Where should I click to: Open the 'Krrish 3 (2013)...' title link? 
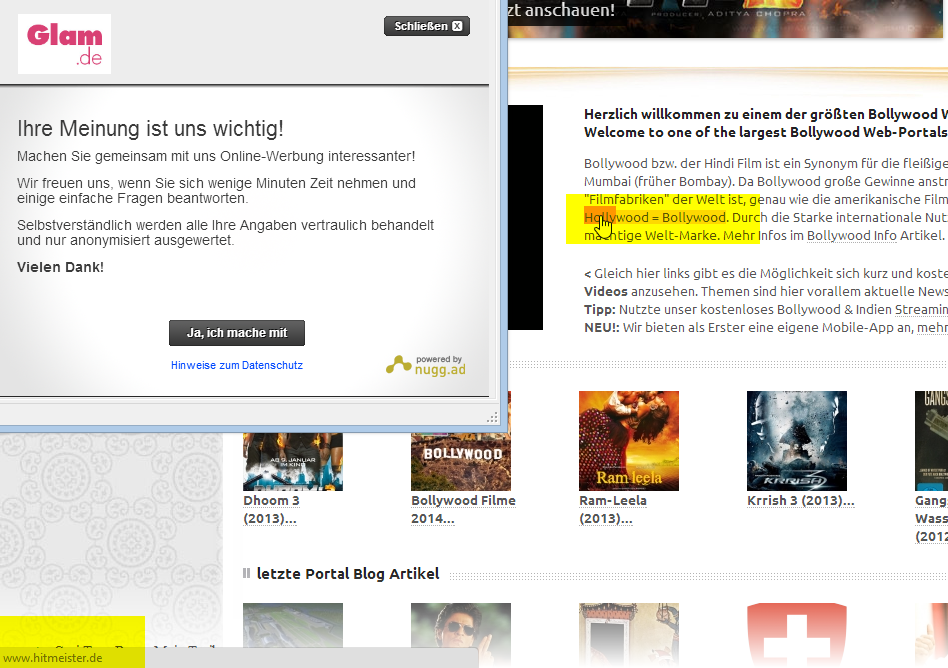tap(800, 501)
